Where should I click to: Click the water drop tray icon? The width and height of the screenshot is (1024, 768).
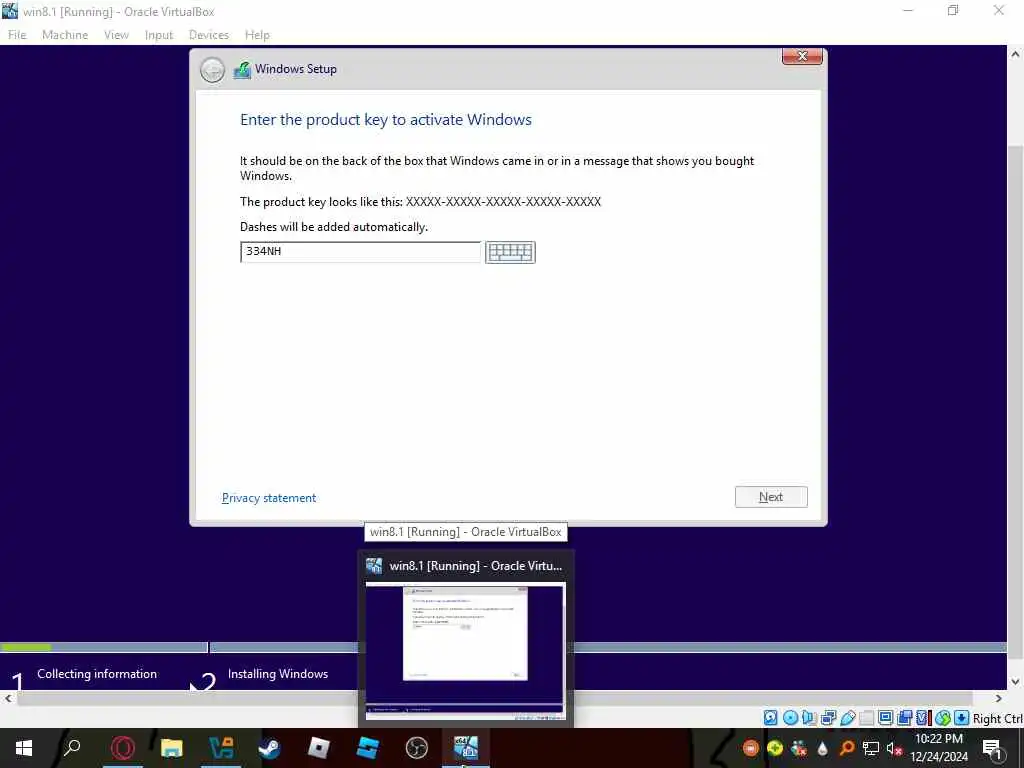pos(823,748)
